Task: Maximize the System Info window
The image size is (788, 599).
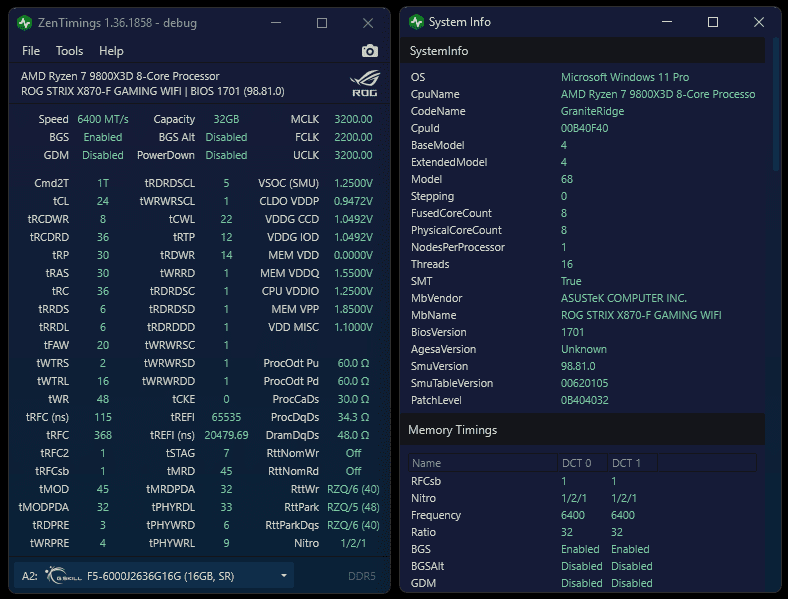Action: 713,22
